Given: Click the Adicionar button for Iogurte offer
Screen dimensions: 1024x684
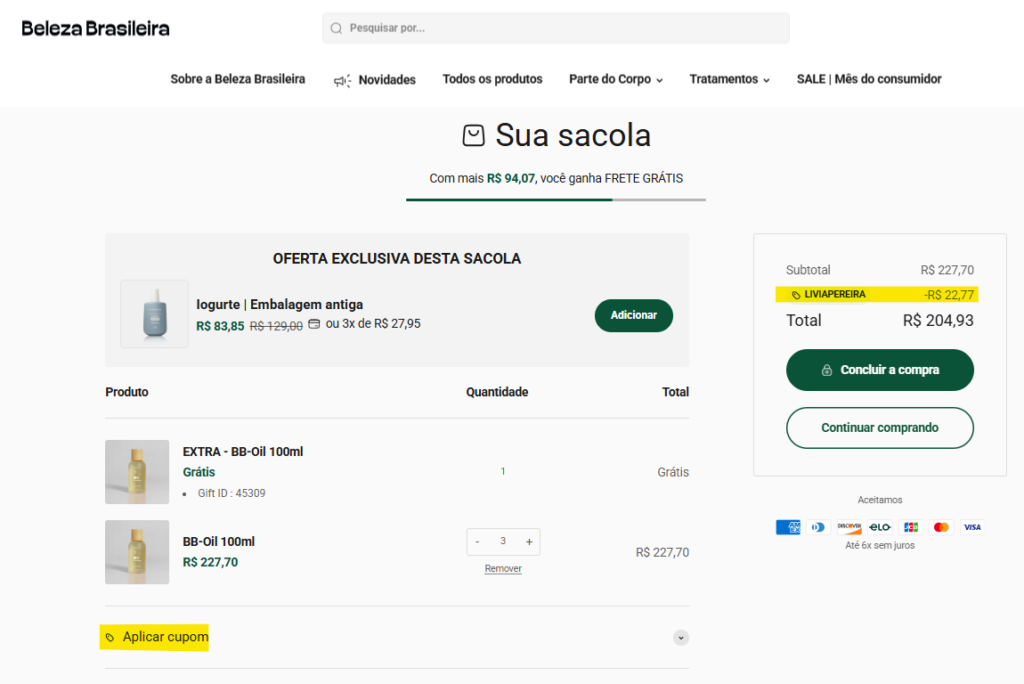Looking at the screenshot, I should 633,314.
